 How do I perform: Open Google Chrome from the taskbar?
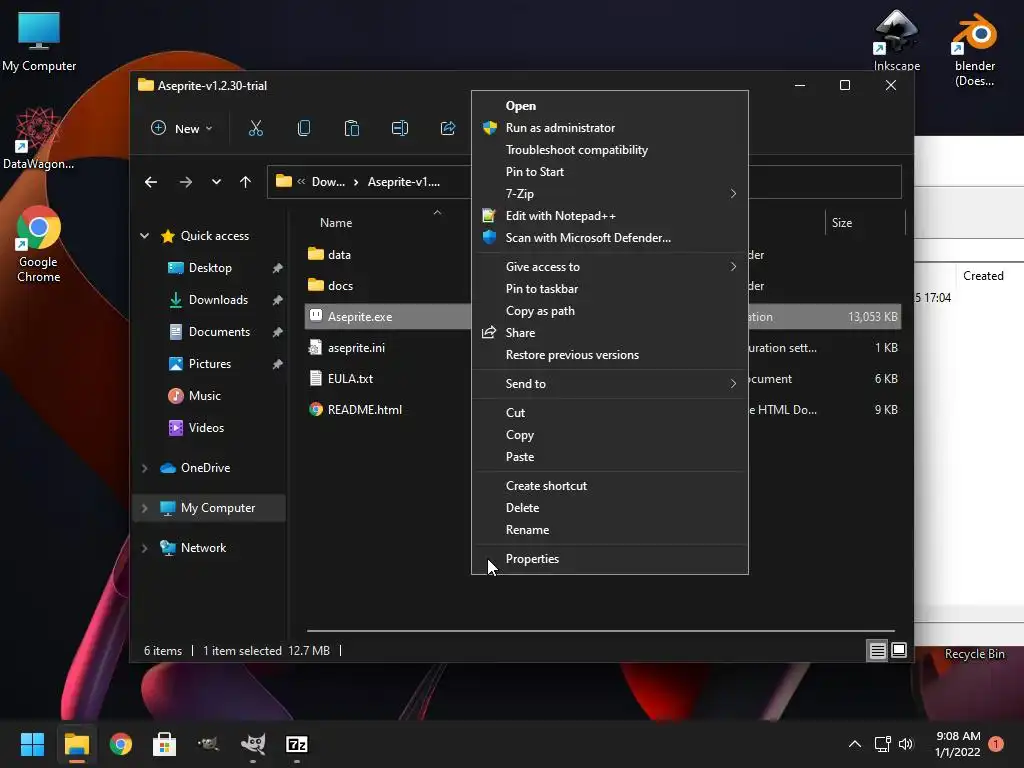tap(121, 744)
